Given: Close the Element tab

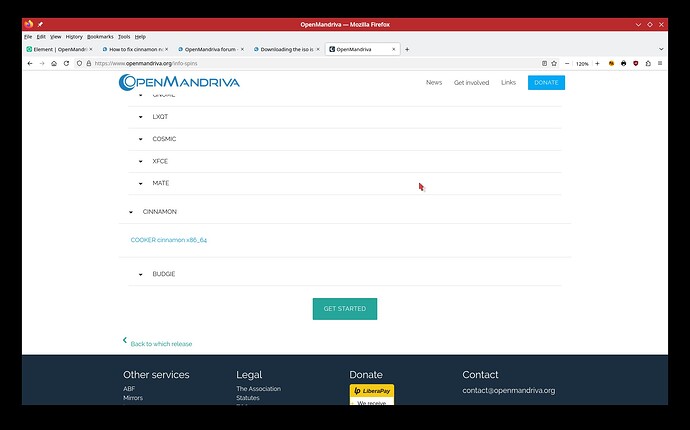Looking at the screenshot, I should point(91,49).
